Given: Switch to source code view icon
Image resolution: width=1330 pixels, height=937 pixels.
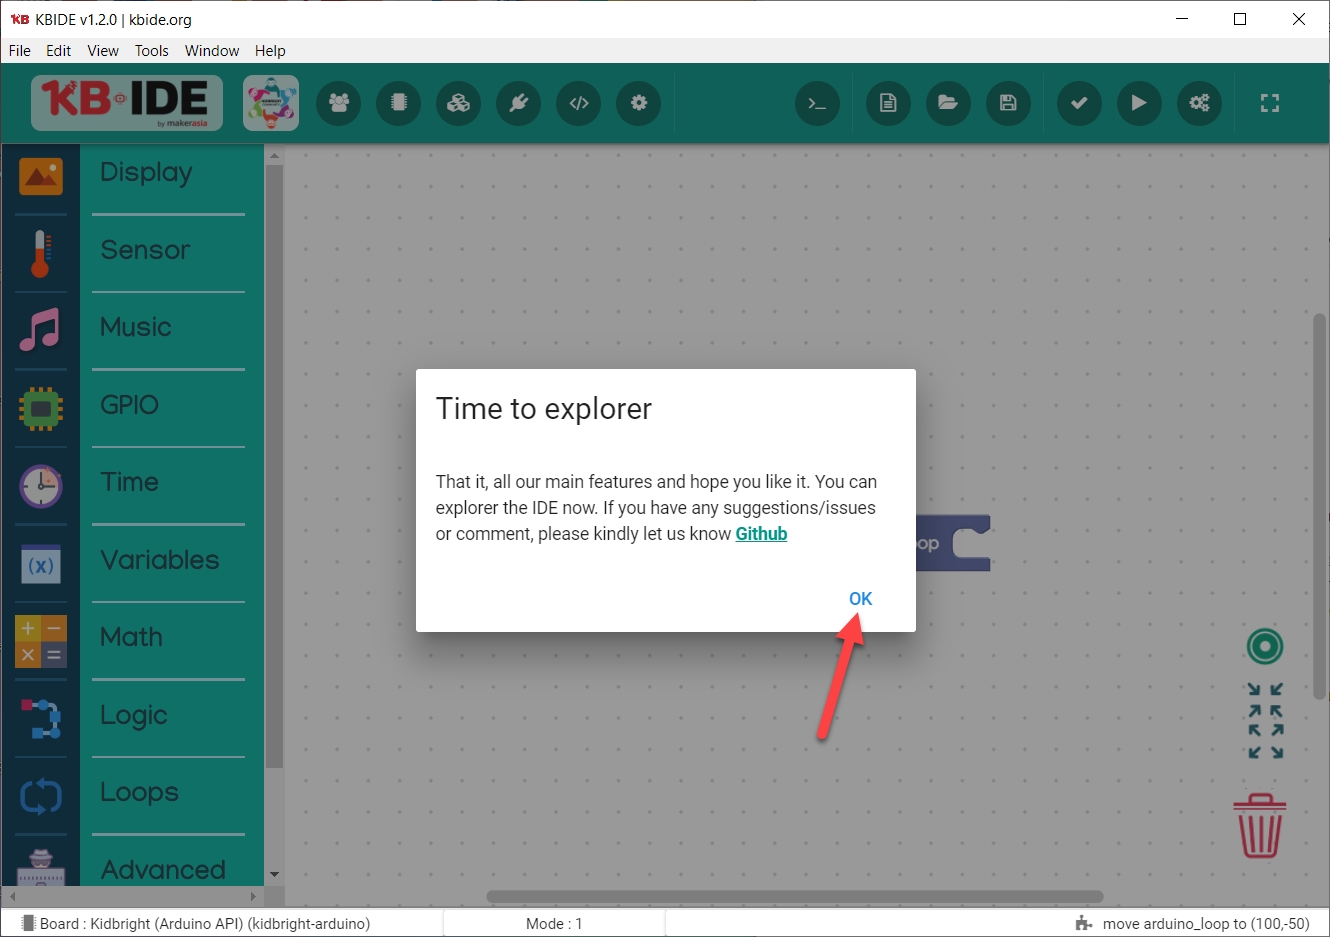Looking at the screenshot, I should pos(579,103).
